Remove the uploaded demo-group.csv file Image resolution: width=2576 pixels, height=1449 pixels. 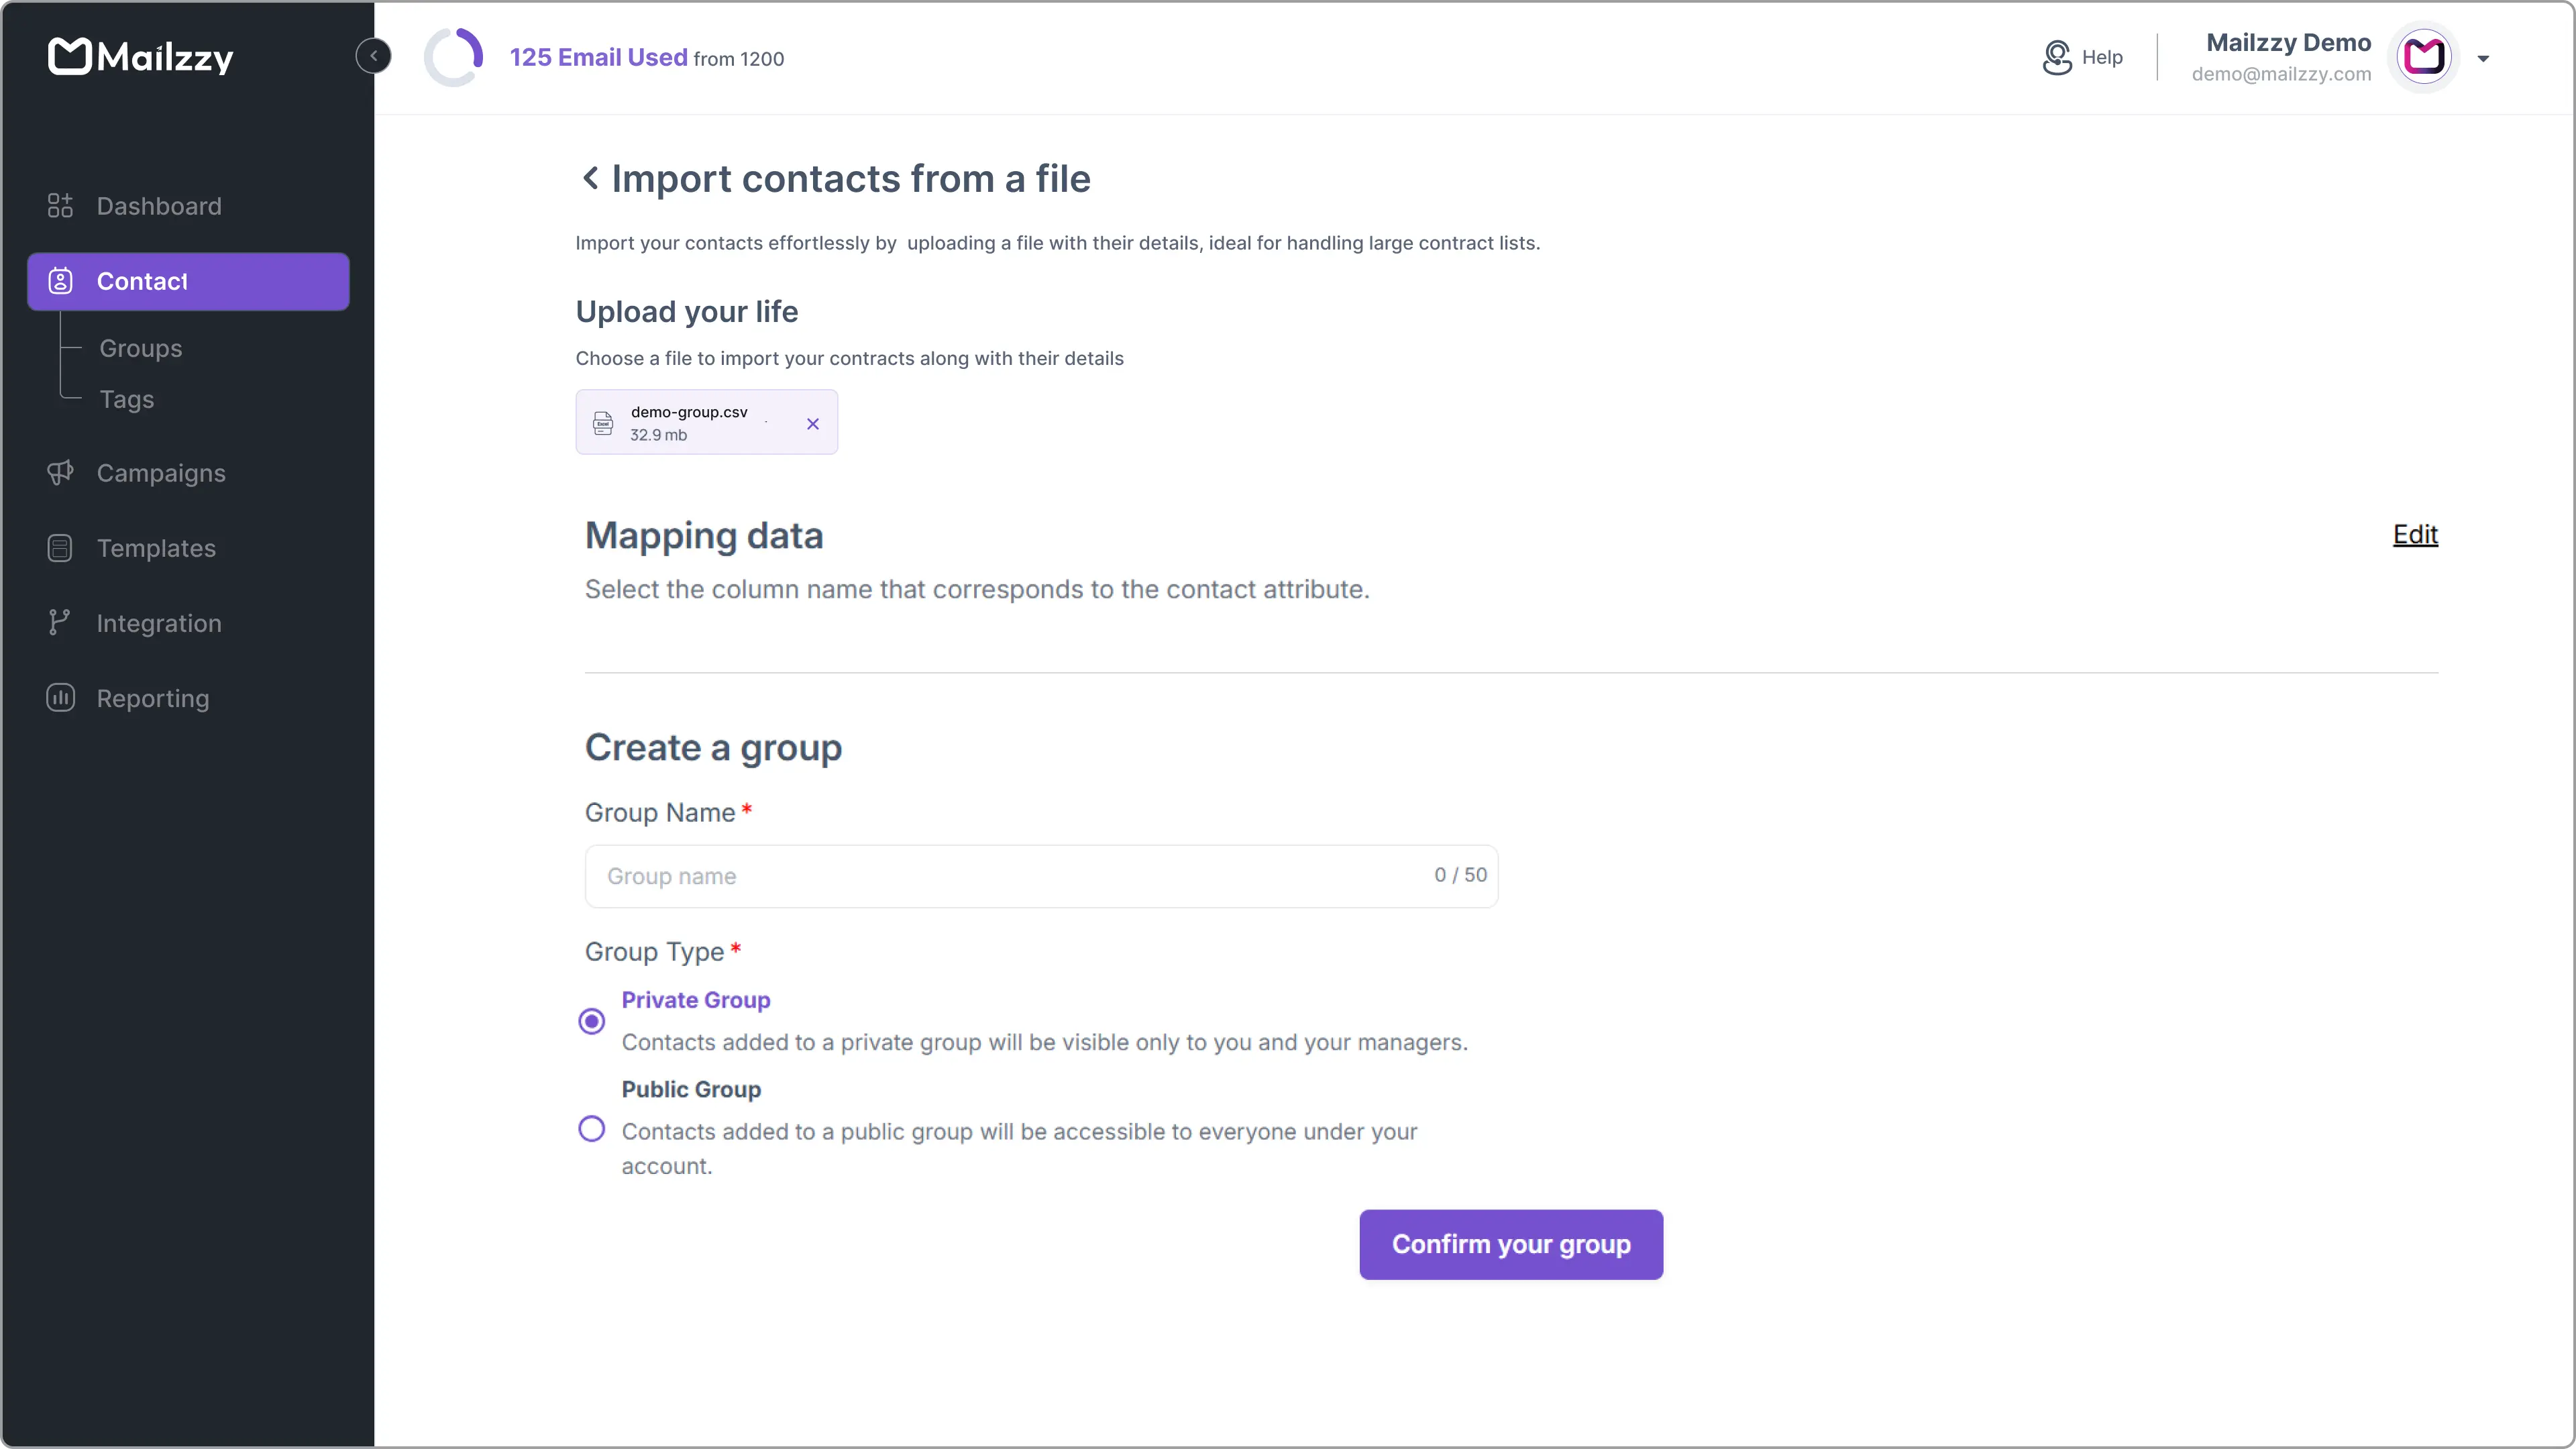click(x=812, y=423)
